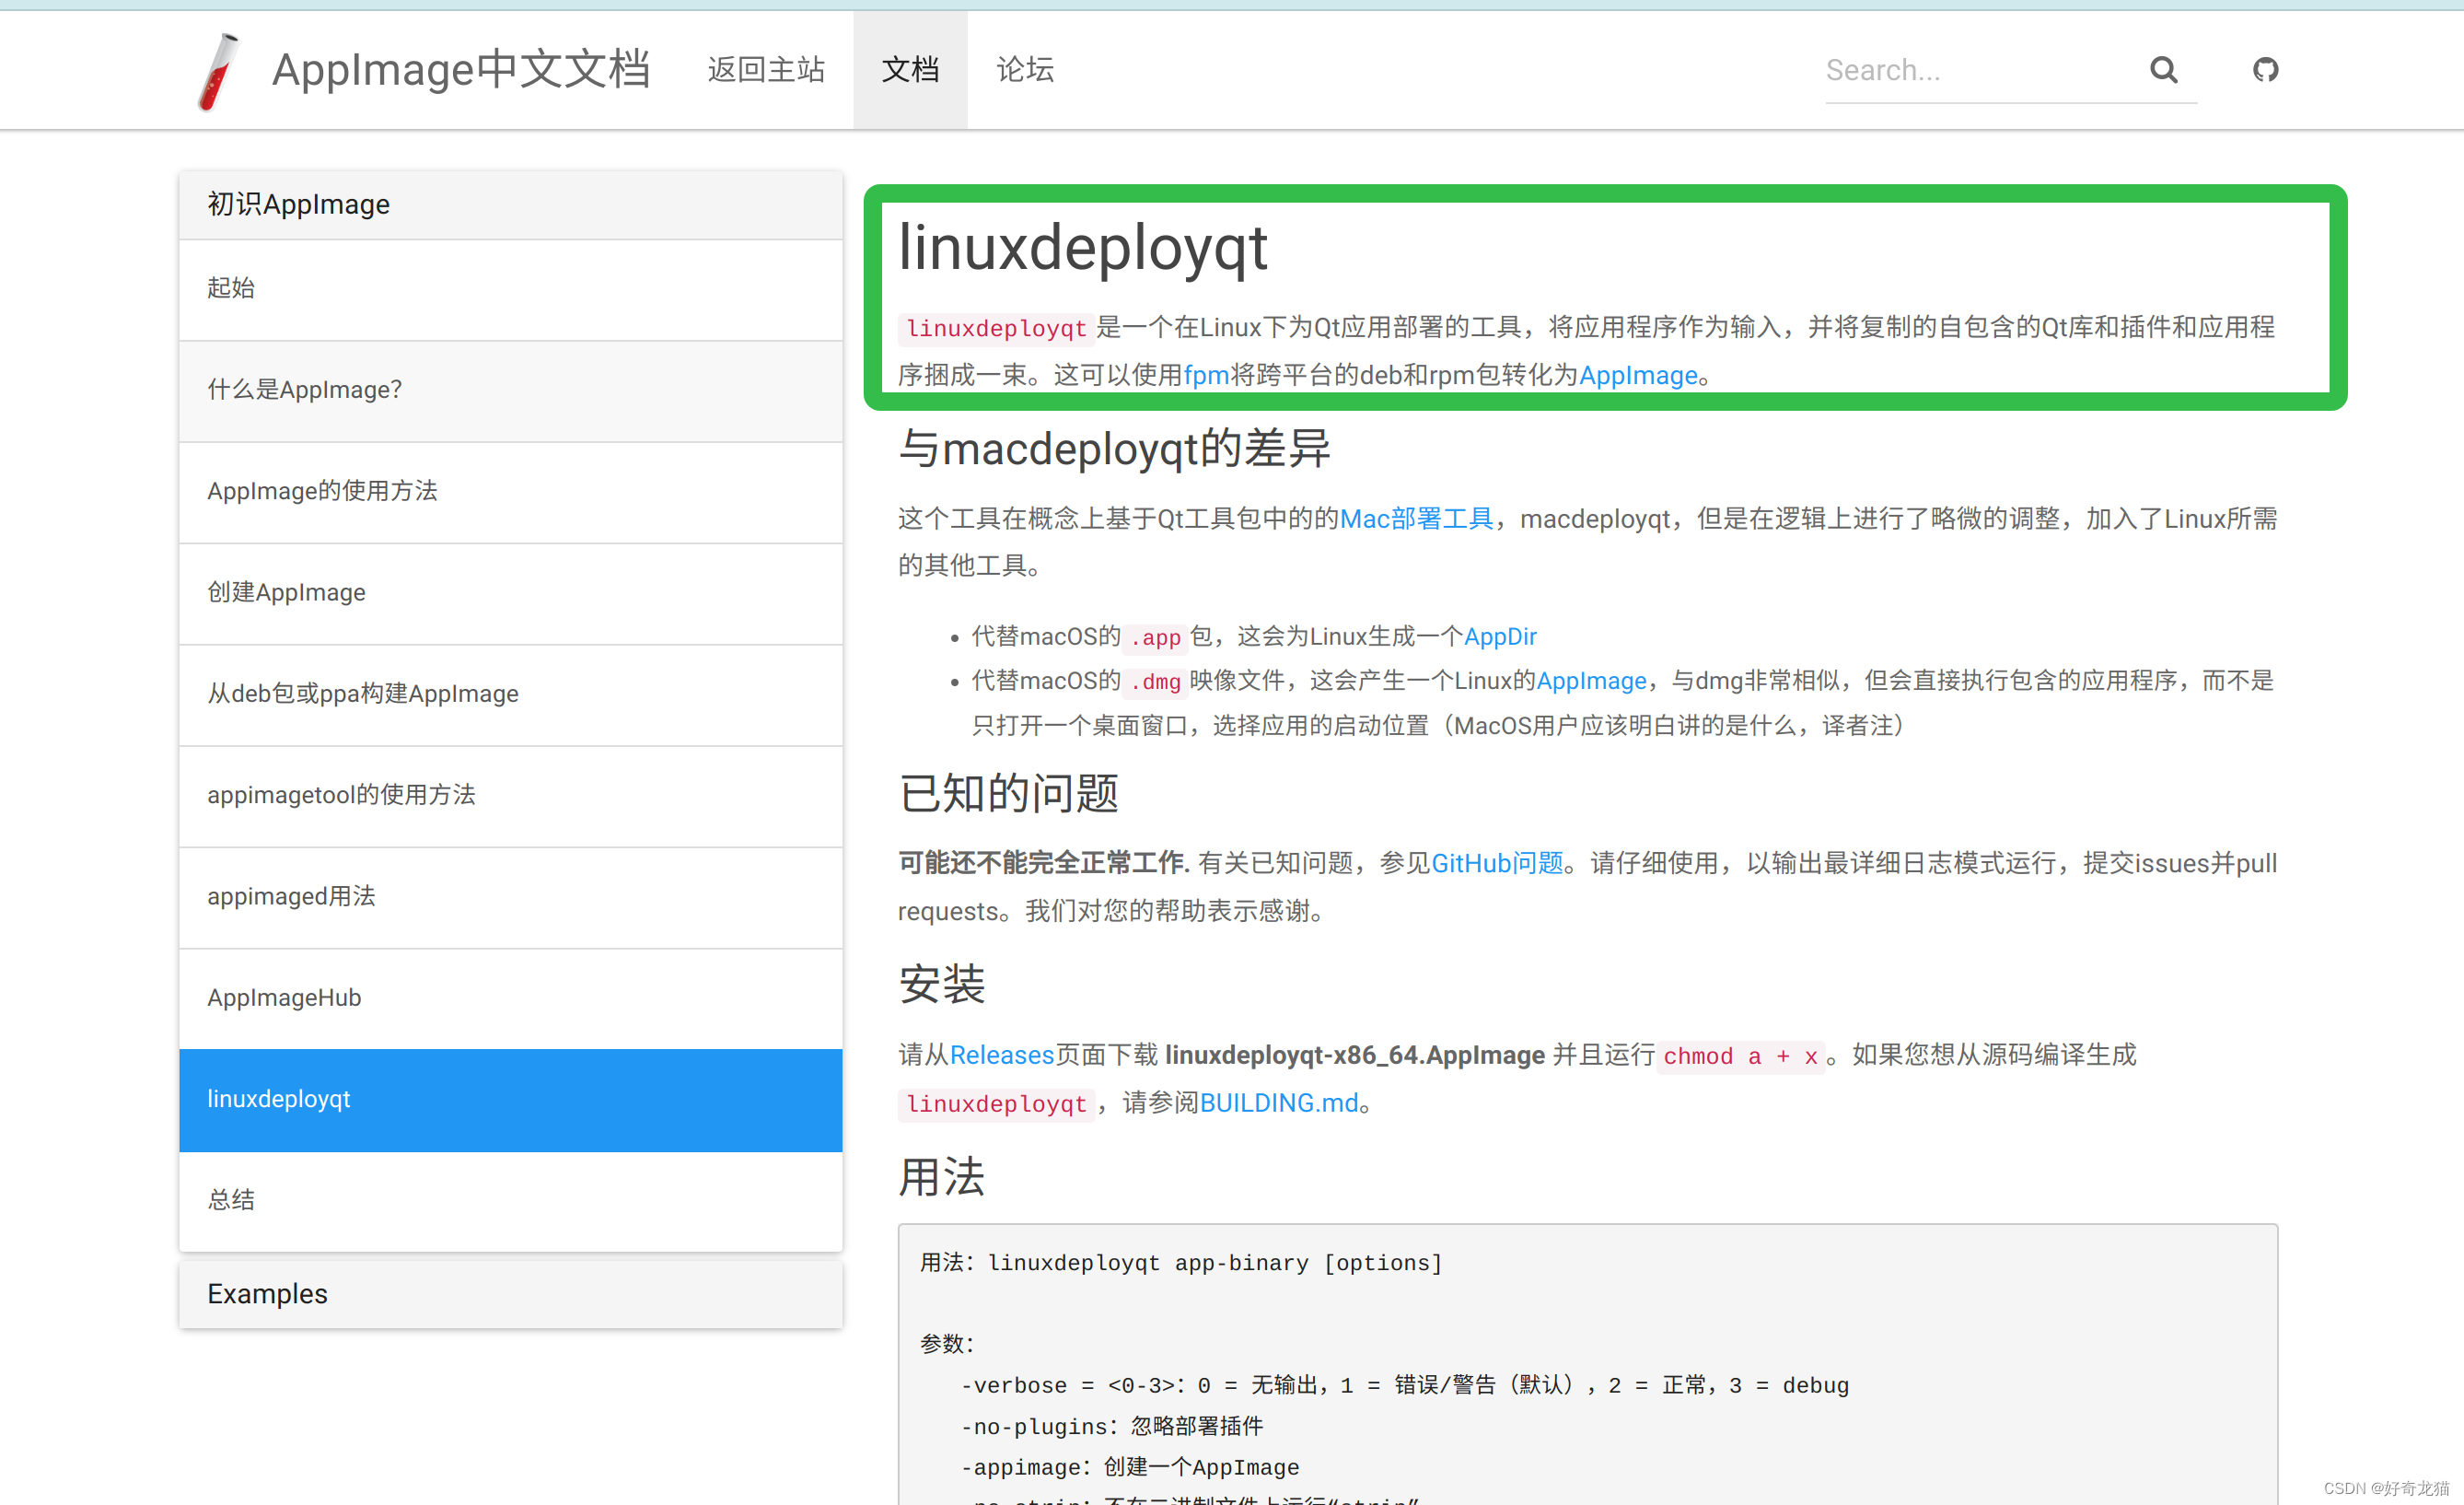Expand the Examples sidebar section
Image resolution: width=2464 pixels, height=1505 pixels.
click(x=510, y=1293)
